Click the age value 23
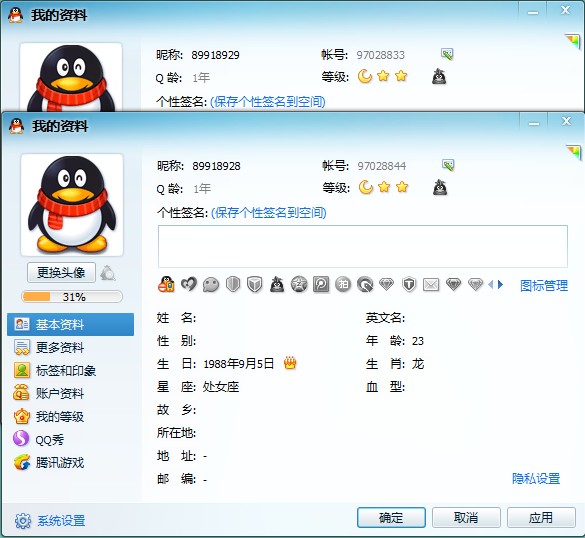The height and width of the screenshot is (538, 585). click(418, 341)
